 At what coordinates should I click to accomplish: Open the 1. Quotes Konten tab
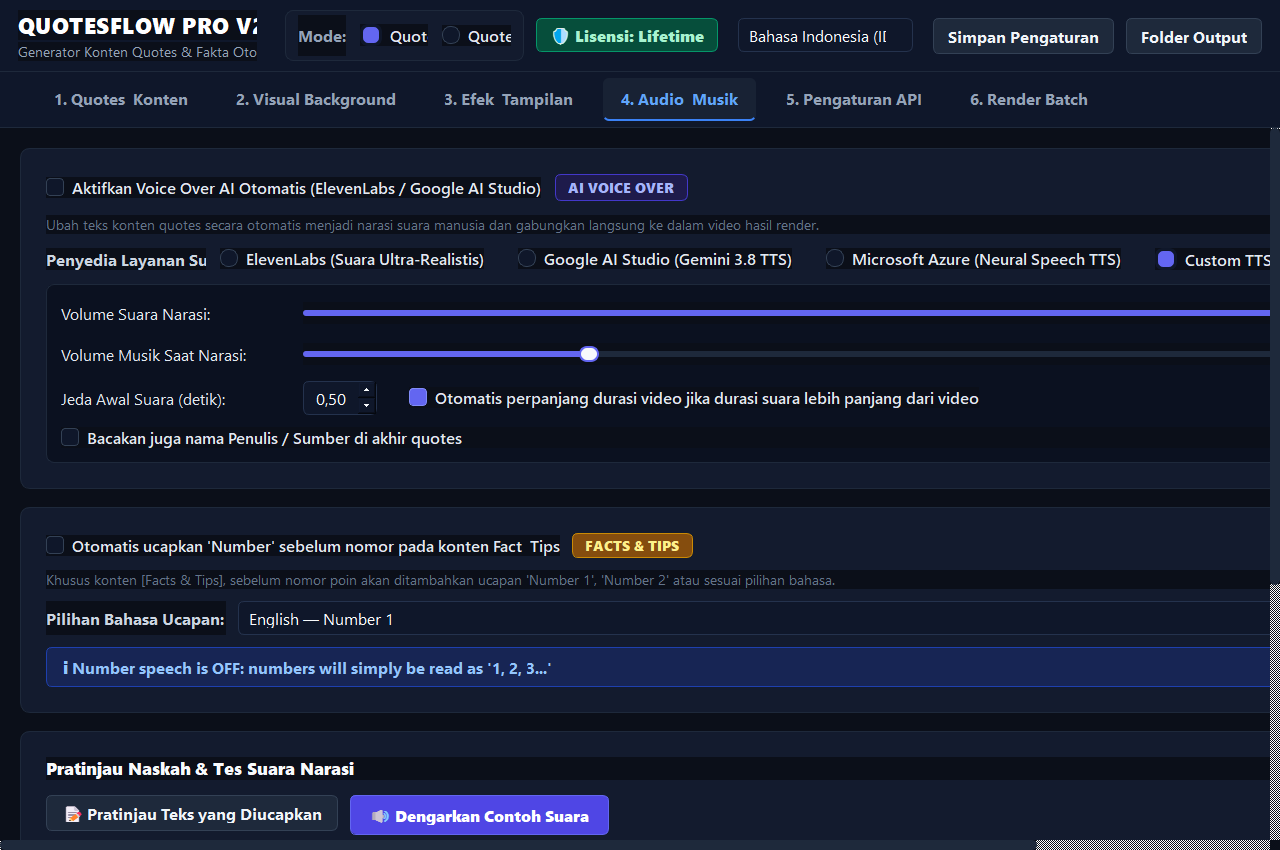[x=121, y=99]
